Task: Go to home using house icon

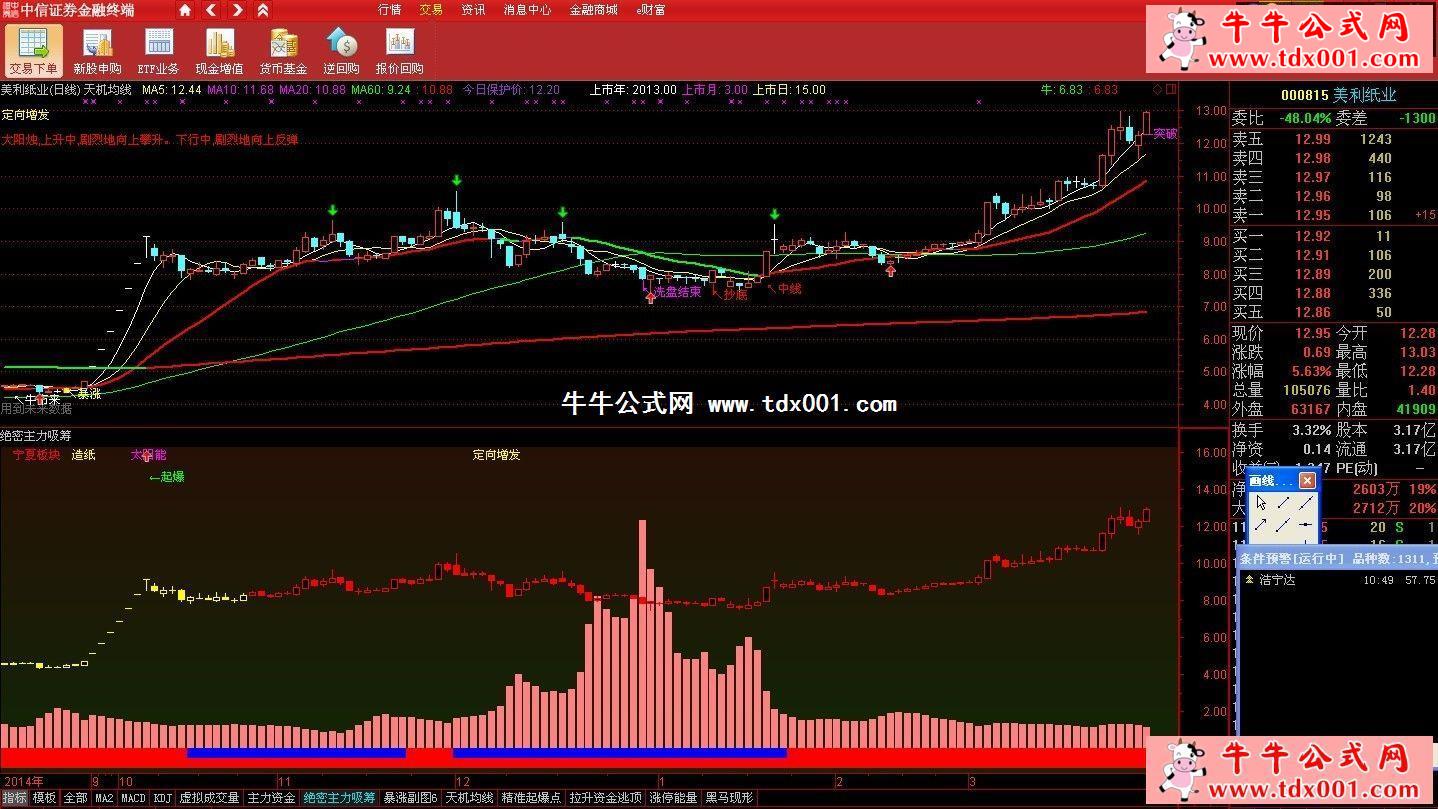Action: coord(185,10)
